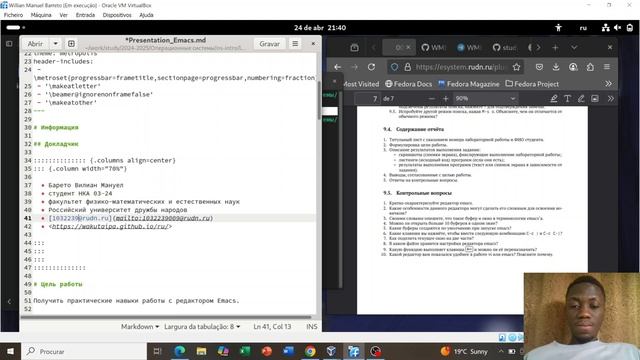Screen dimensions: 640x360
Task: Open the Save to Pocket icon
Action: (x=539, y=67)
